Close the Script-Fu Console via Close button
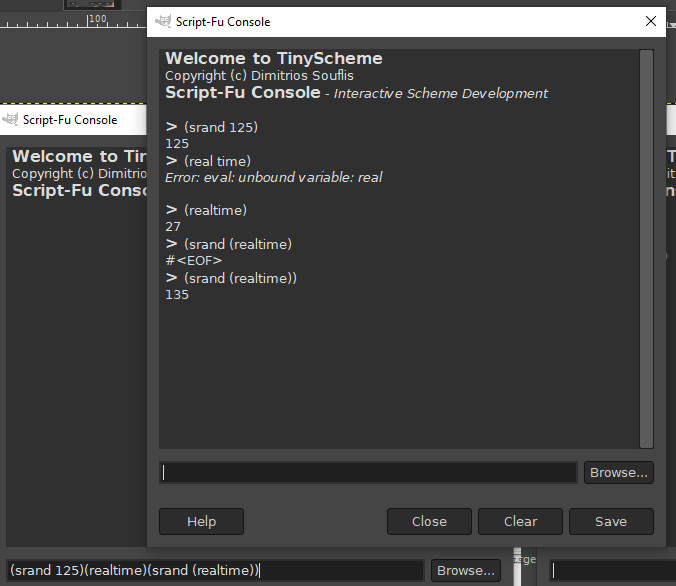Screen dimensions: 676x586 point(429,521)
